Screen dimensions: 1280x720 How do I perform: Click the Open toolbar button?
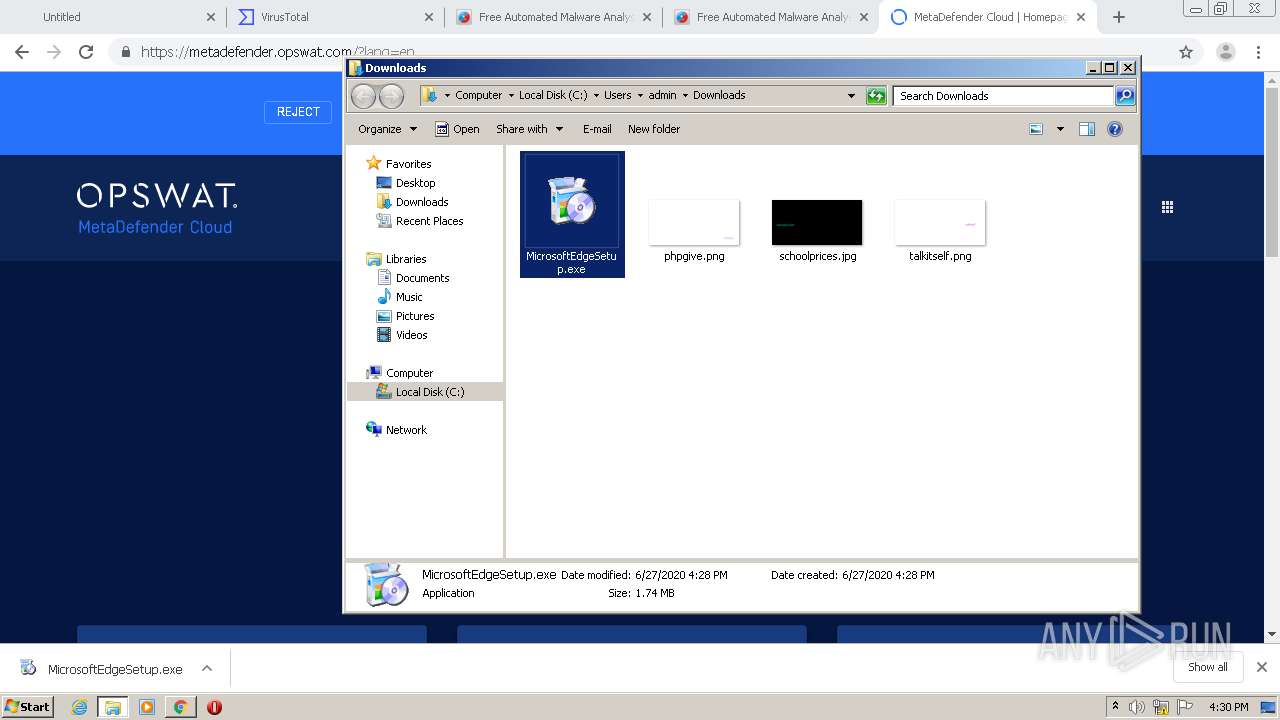point(457,129)
